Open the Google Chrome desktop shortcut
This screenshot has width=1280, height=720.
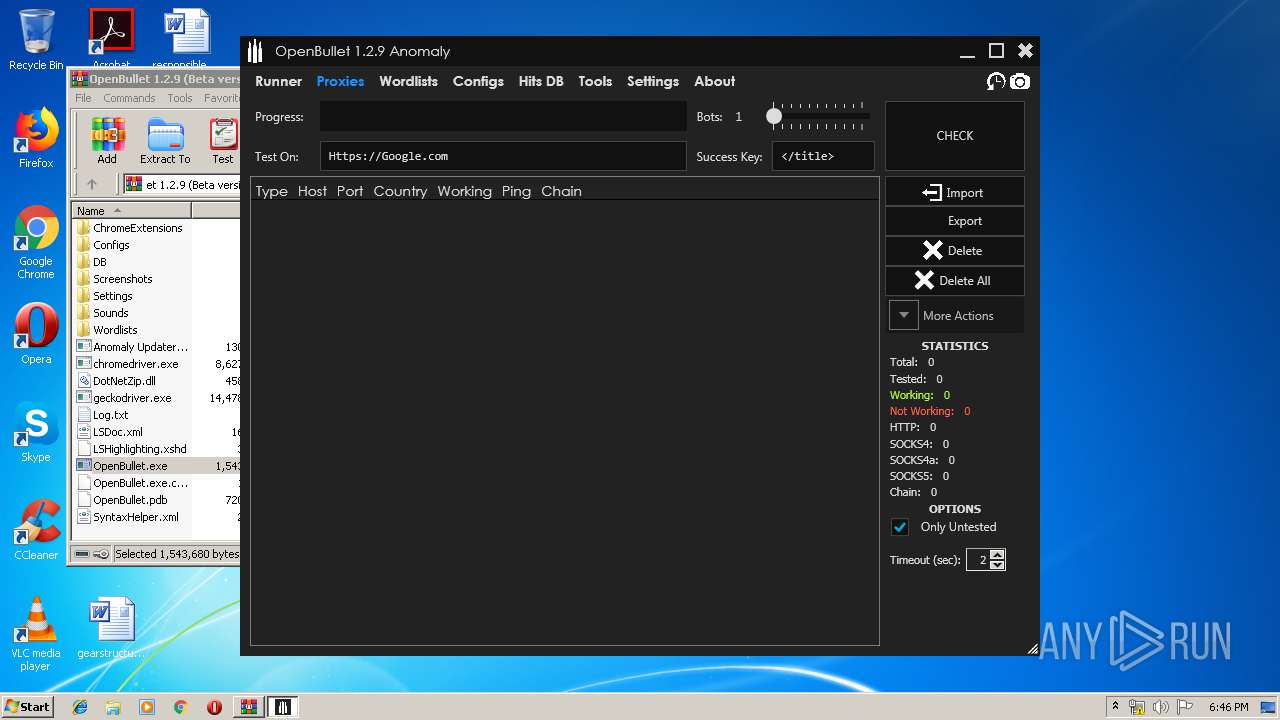pyautogui.click(x=36, y=243)
